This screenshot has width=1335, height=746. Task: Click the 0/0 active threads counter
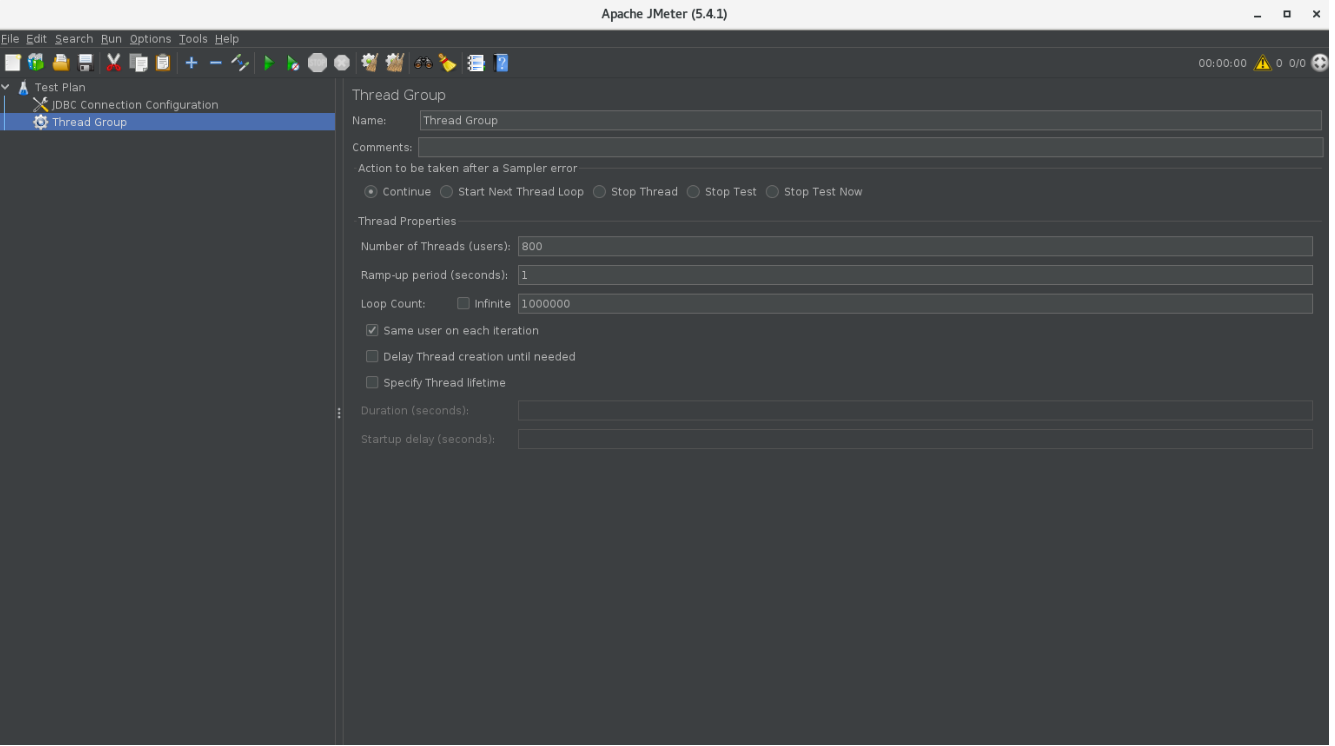click(x=1297, y=63)
